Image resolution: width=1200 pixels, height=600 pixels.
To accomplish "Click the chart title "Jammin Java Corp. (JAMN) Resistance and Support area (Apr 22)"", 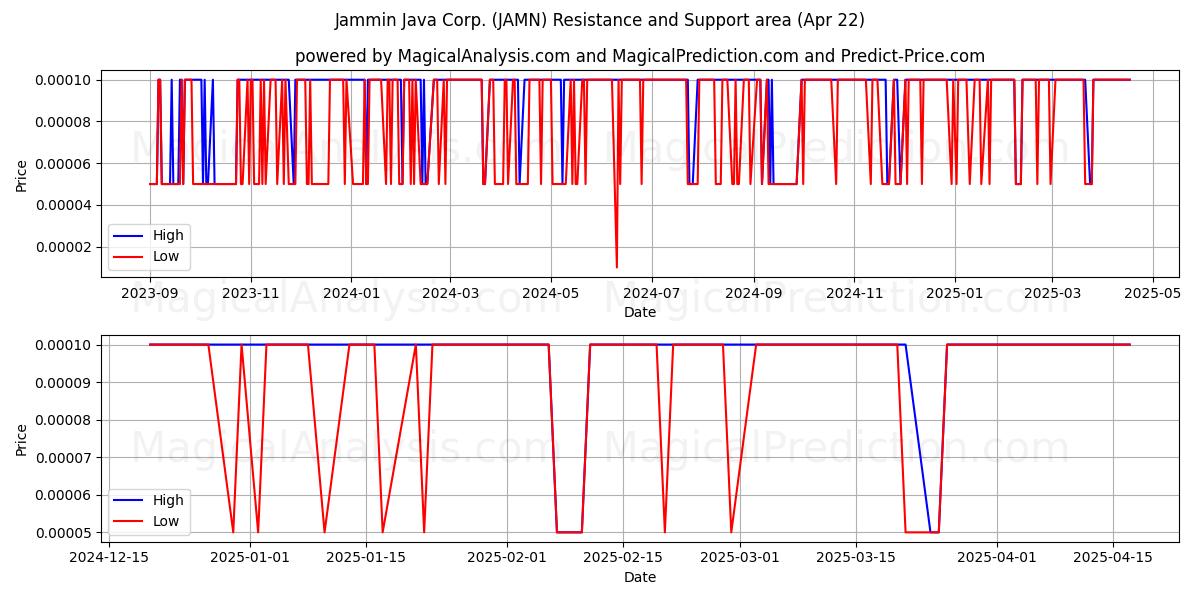I will point(600,20).
